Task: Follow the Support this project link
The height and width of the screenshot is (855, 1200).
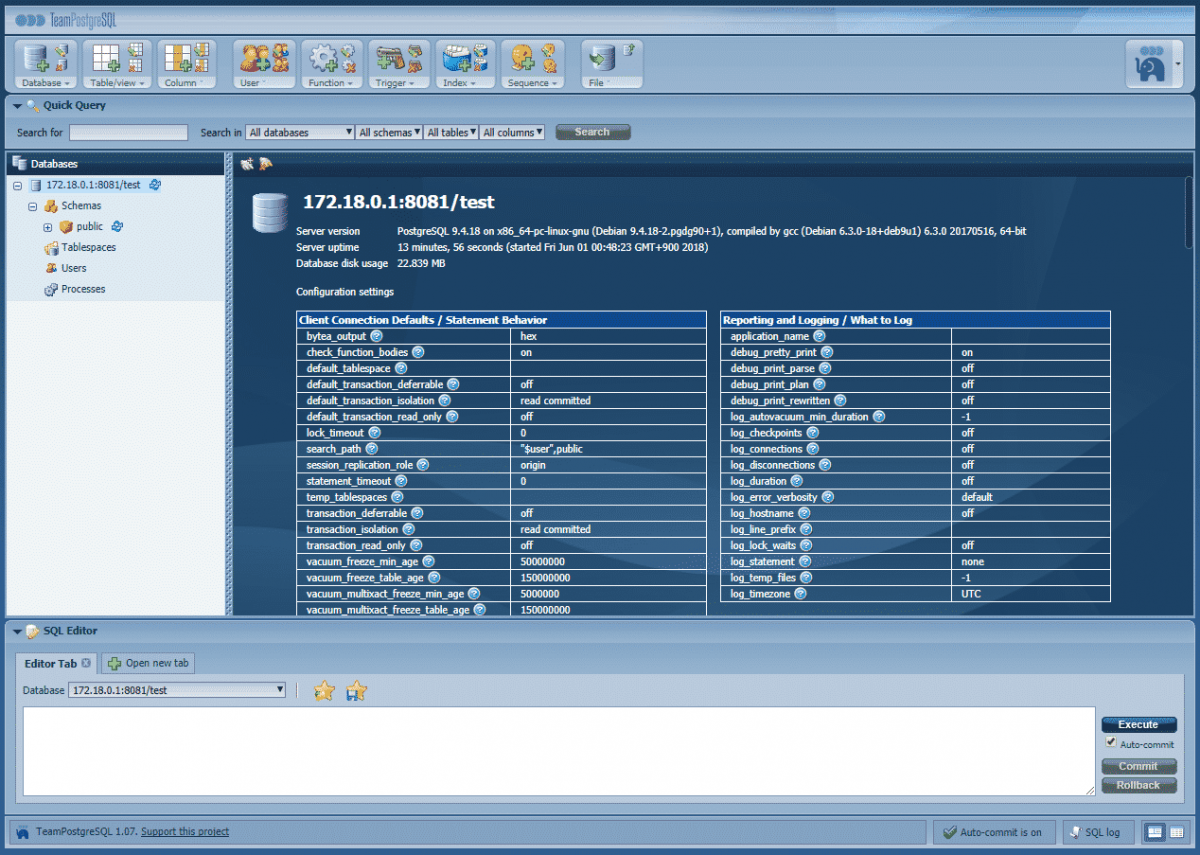Action: point(185,832)
